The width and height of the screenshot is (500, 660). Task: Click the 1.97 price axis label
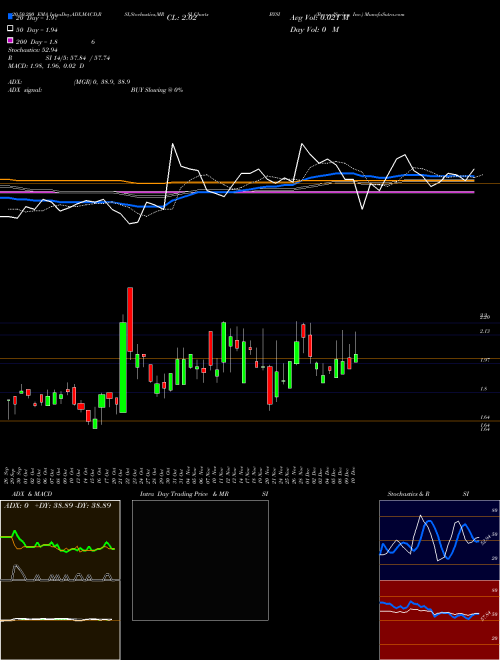[x=484, y=360]
